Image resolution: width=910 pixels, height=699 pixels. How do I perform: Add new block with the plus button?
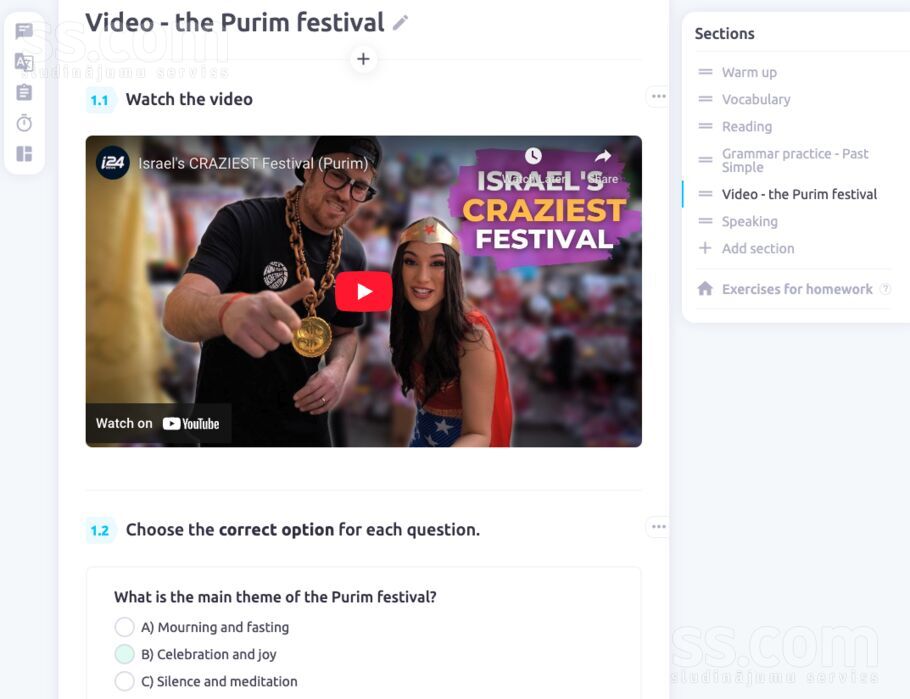363,59
